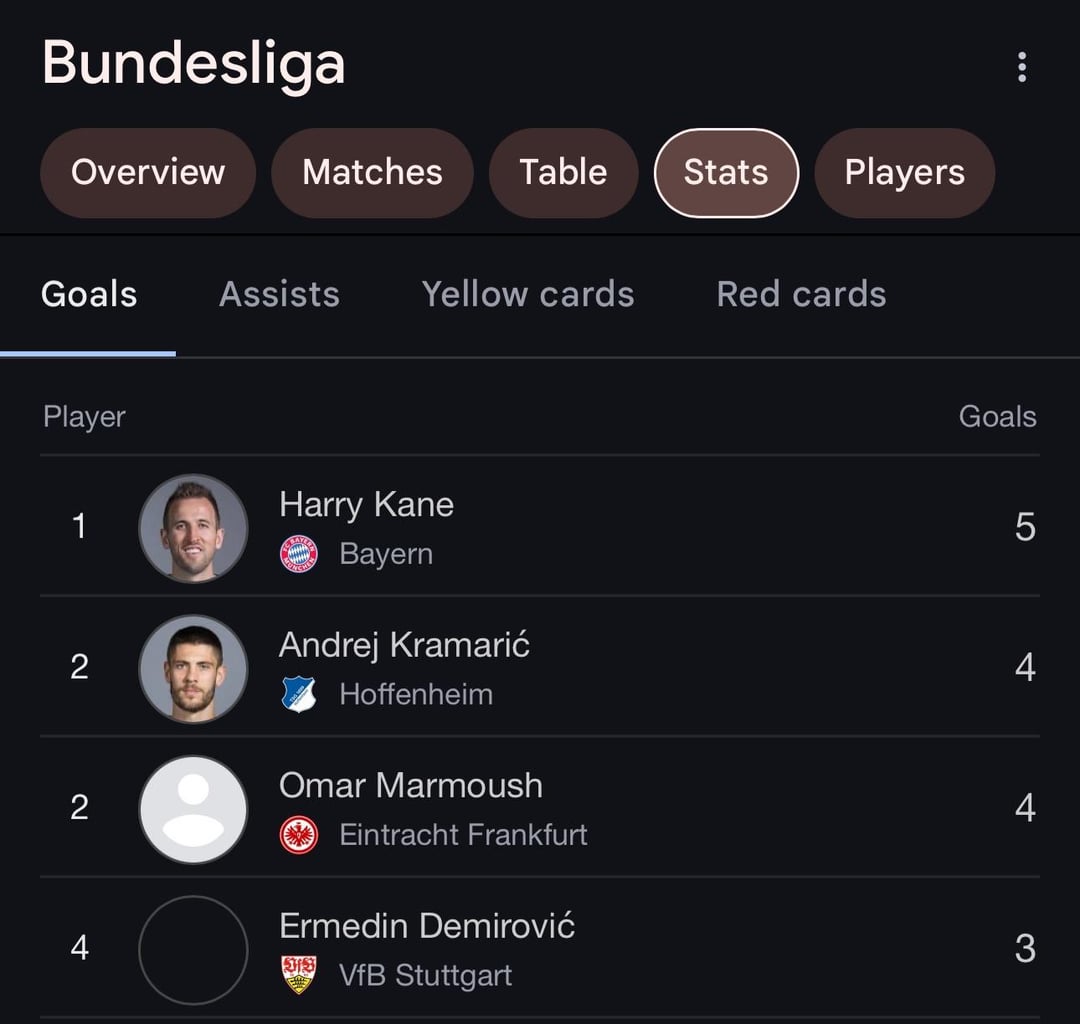This screenshot has width=1080, height=1024.
Task: Open Harry Kane's profile photo
Action: tap(194, 528)
